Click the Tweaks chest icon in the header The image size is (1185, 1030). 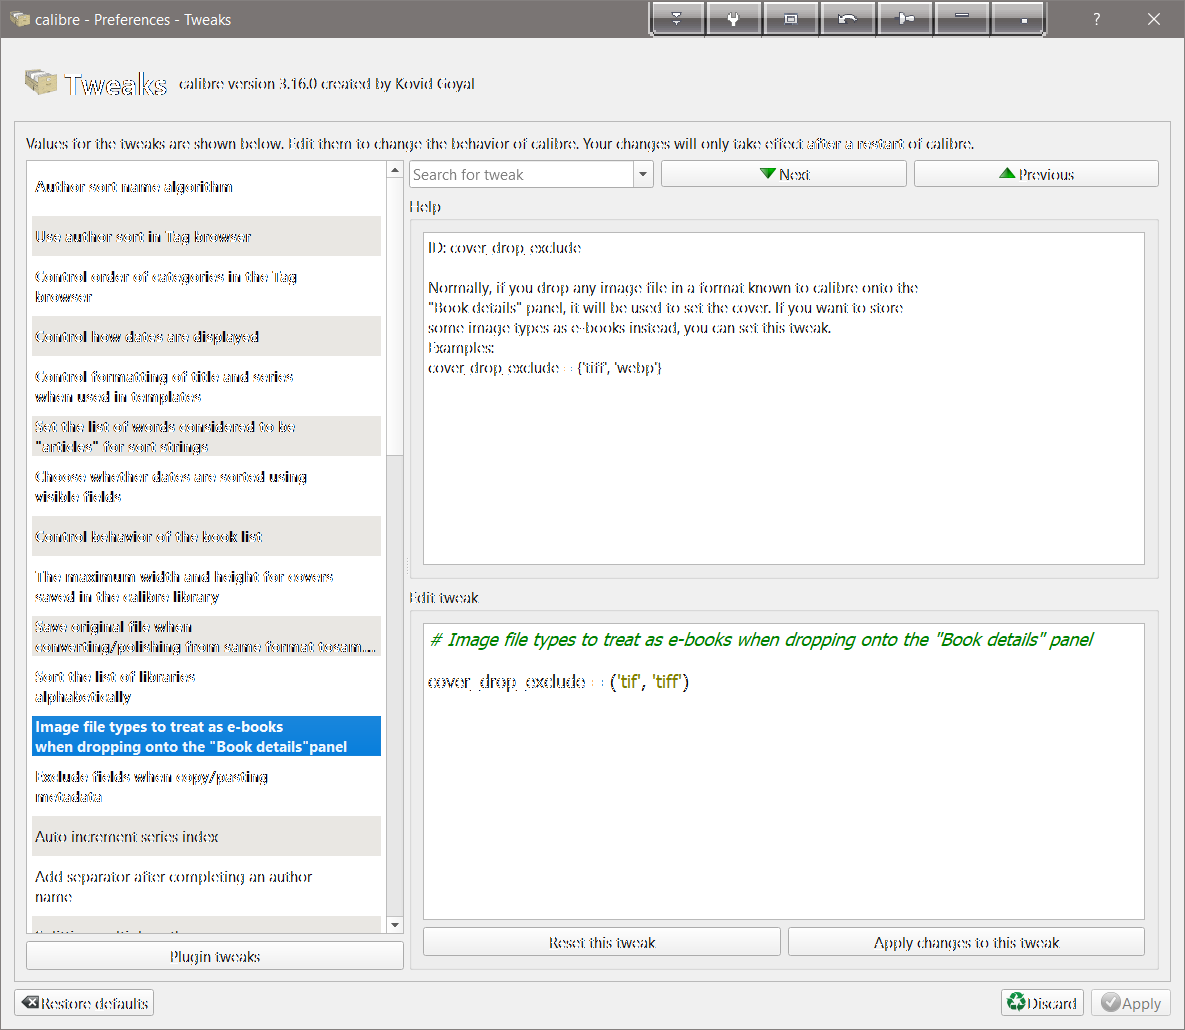[41, 82]
